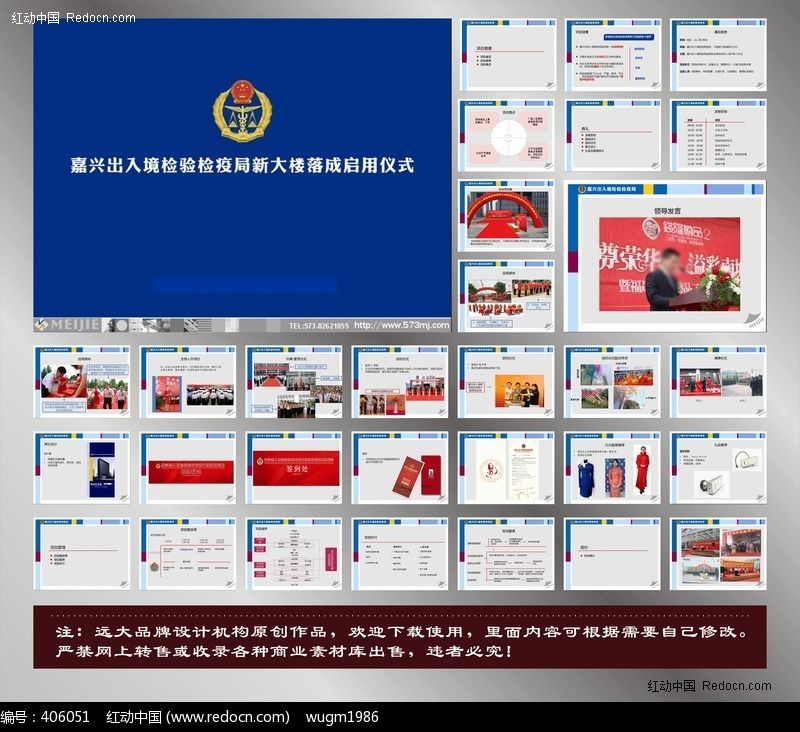Open the 签到处 sign-in banner slide thumbnail
This screenshot has width=800, height=732.
click(x=293, y=468)
